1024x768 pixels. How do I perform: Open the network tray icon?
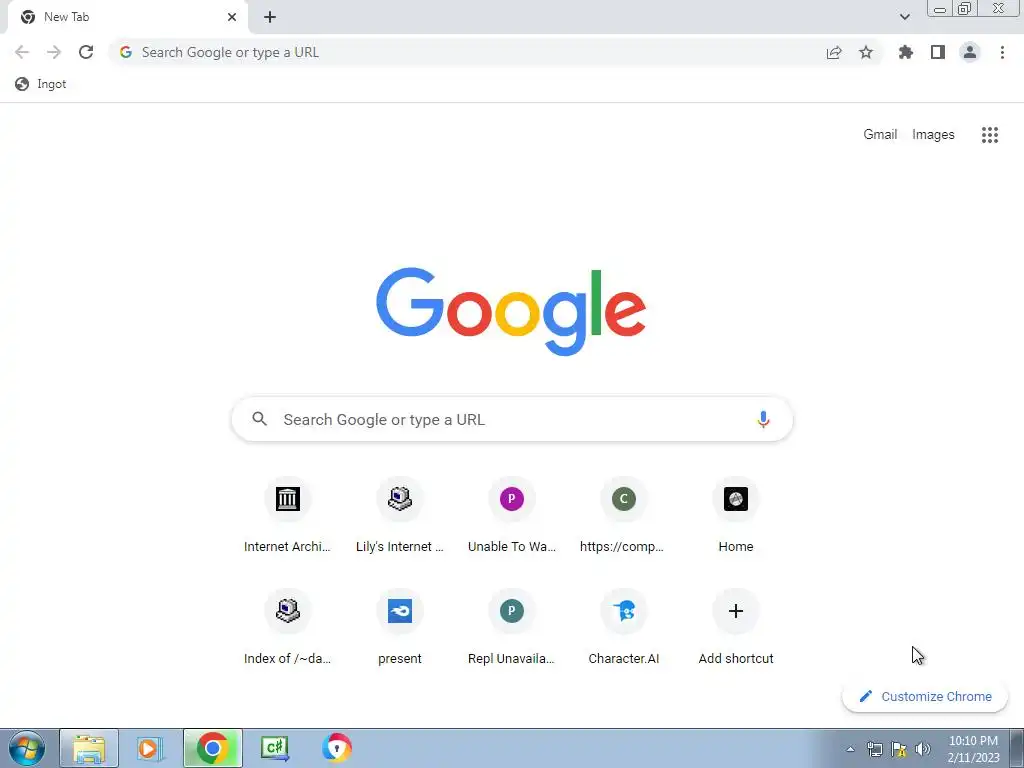[x=874, y=749]
